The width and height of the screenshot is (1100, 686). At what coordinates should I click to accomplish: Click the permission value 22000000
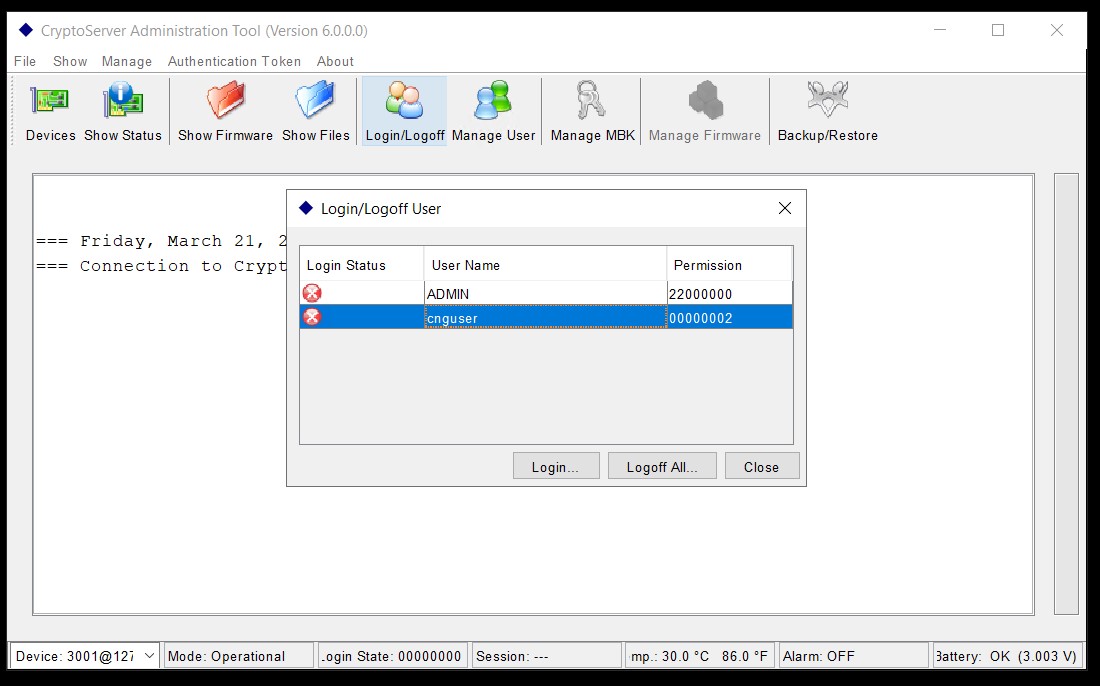(x=700, y=294)
